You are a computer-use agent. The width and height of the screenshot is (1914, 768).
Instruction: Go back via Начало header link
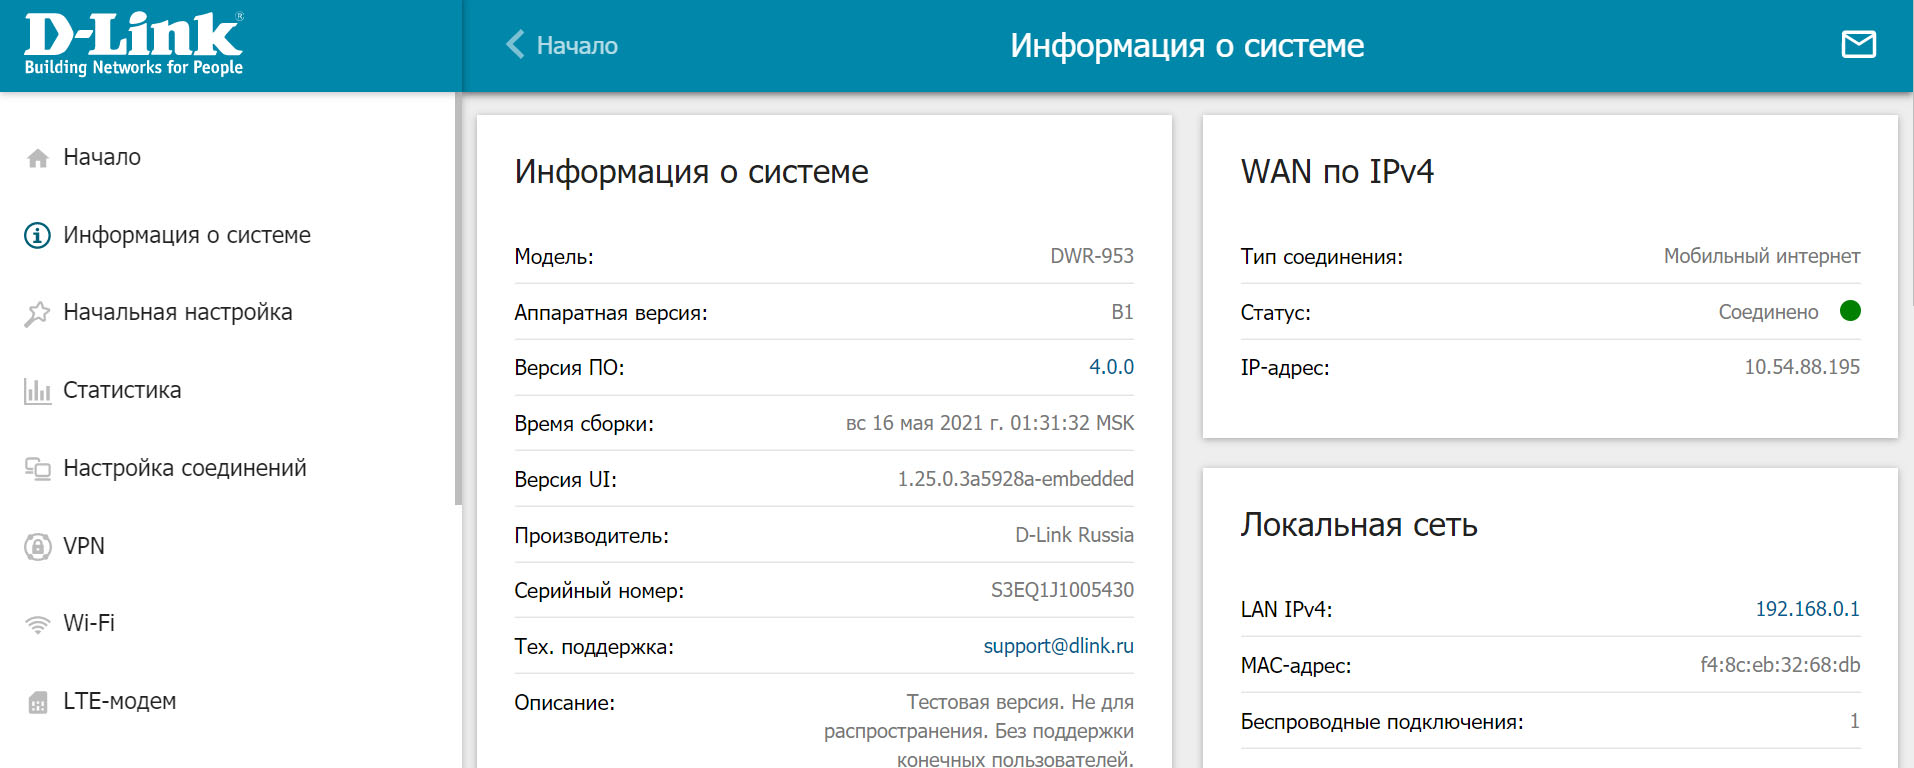(577, 45)
